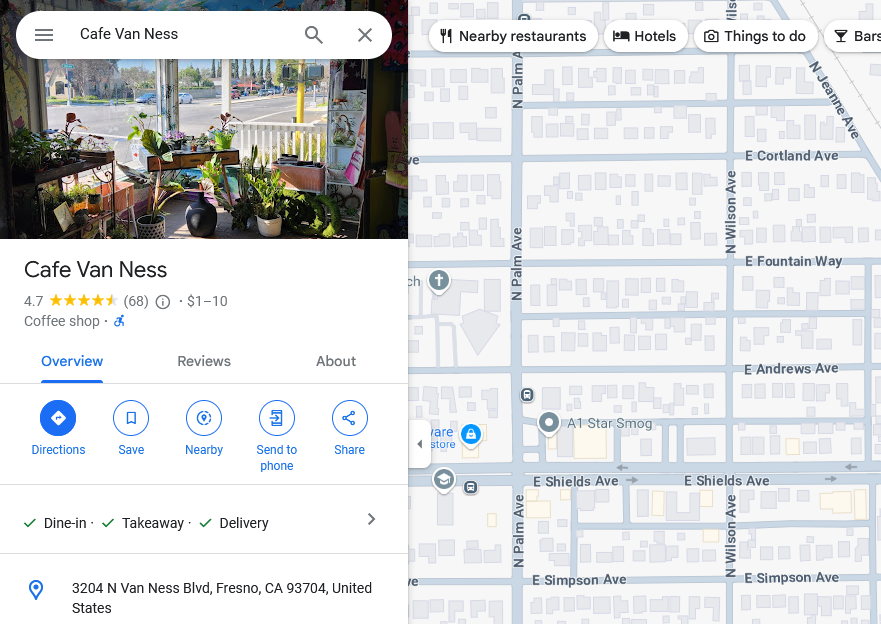Click the wheelchair accessibility icon
Screen dimensions: 881x624
pos(120,321)
